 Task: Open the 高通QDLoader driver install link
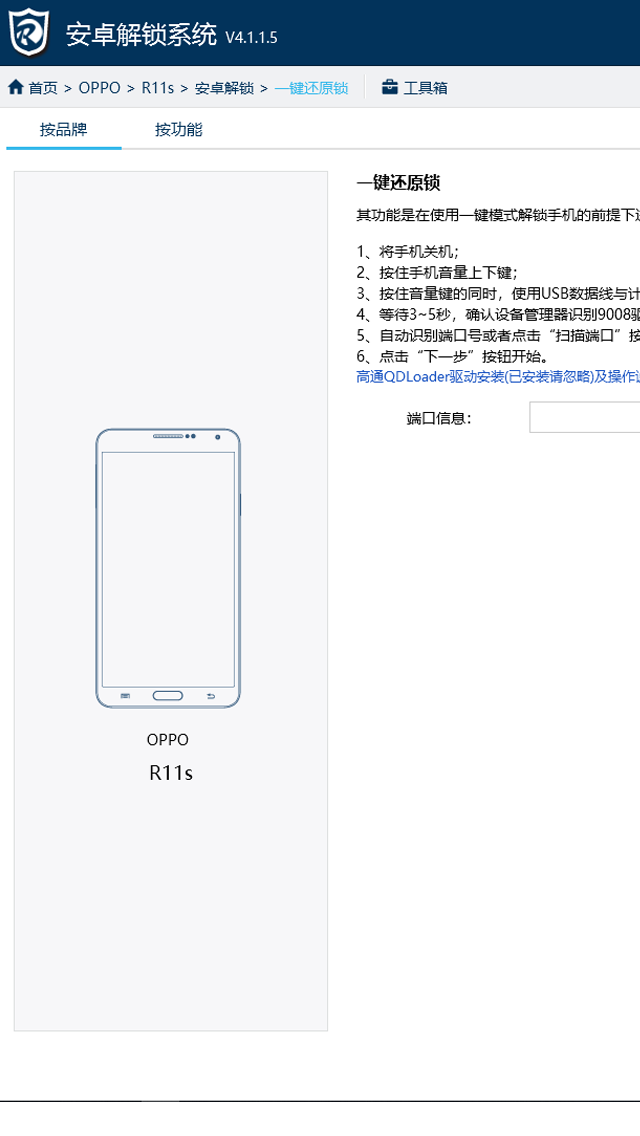pyautogui.click(x=498, y=377)
